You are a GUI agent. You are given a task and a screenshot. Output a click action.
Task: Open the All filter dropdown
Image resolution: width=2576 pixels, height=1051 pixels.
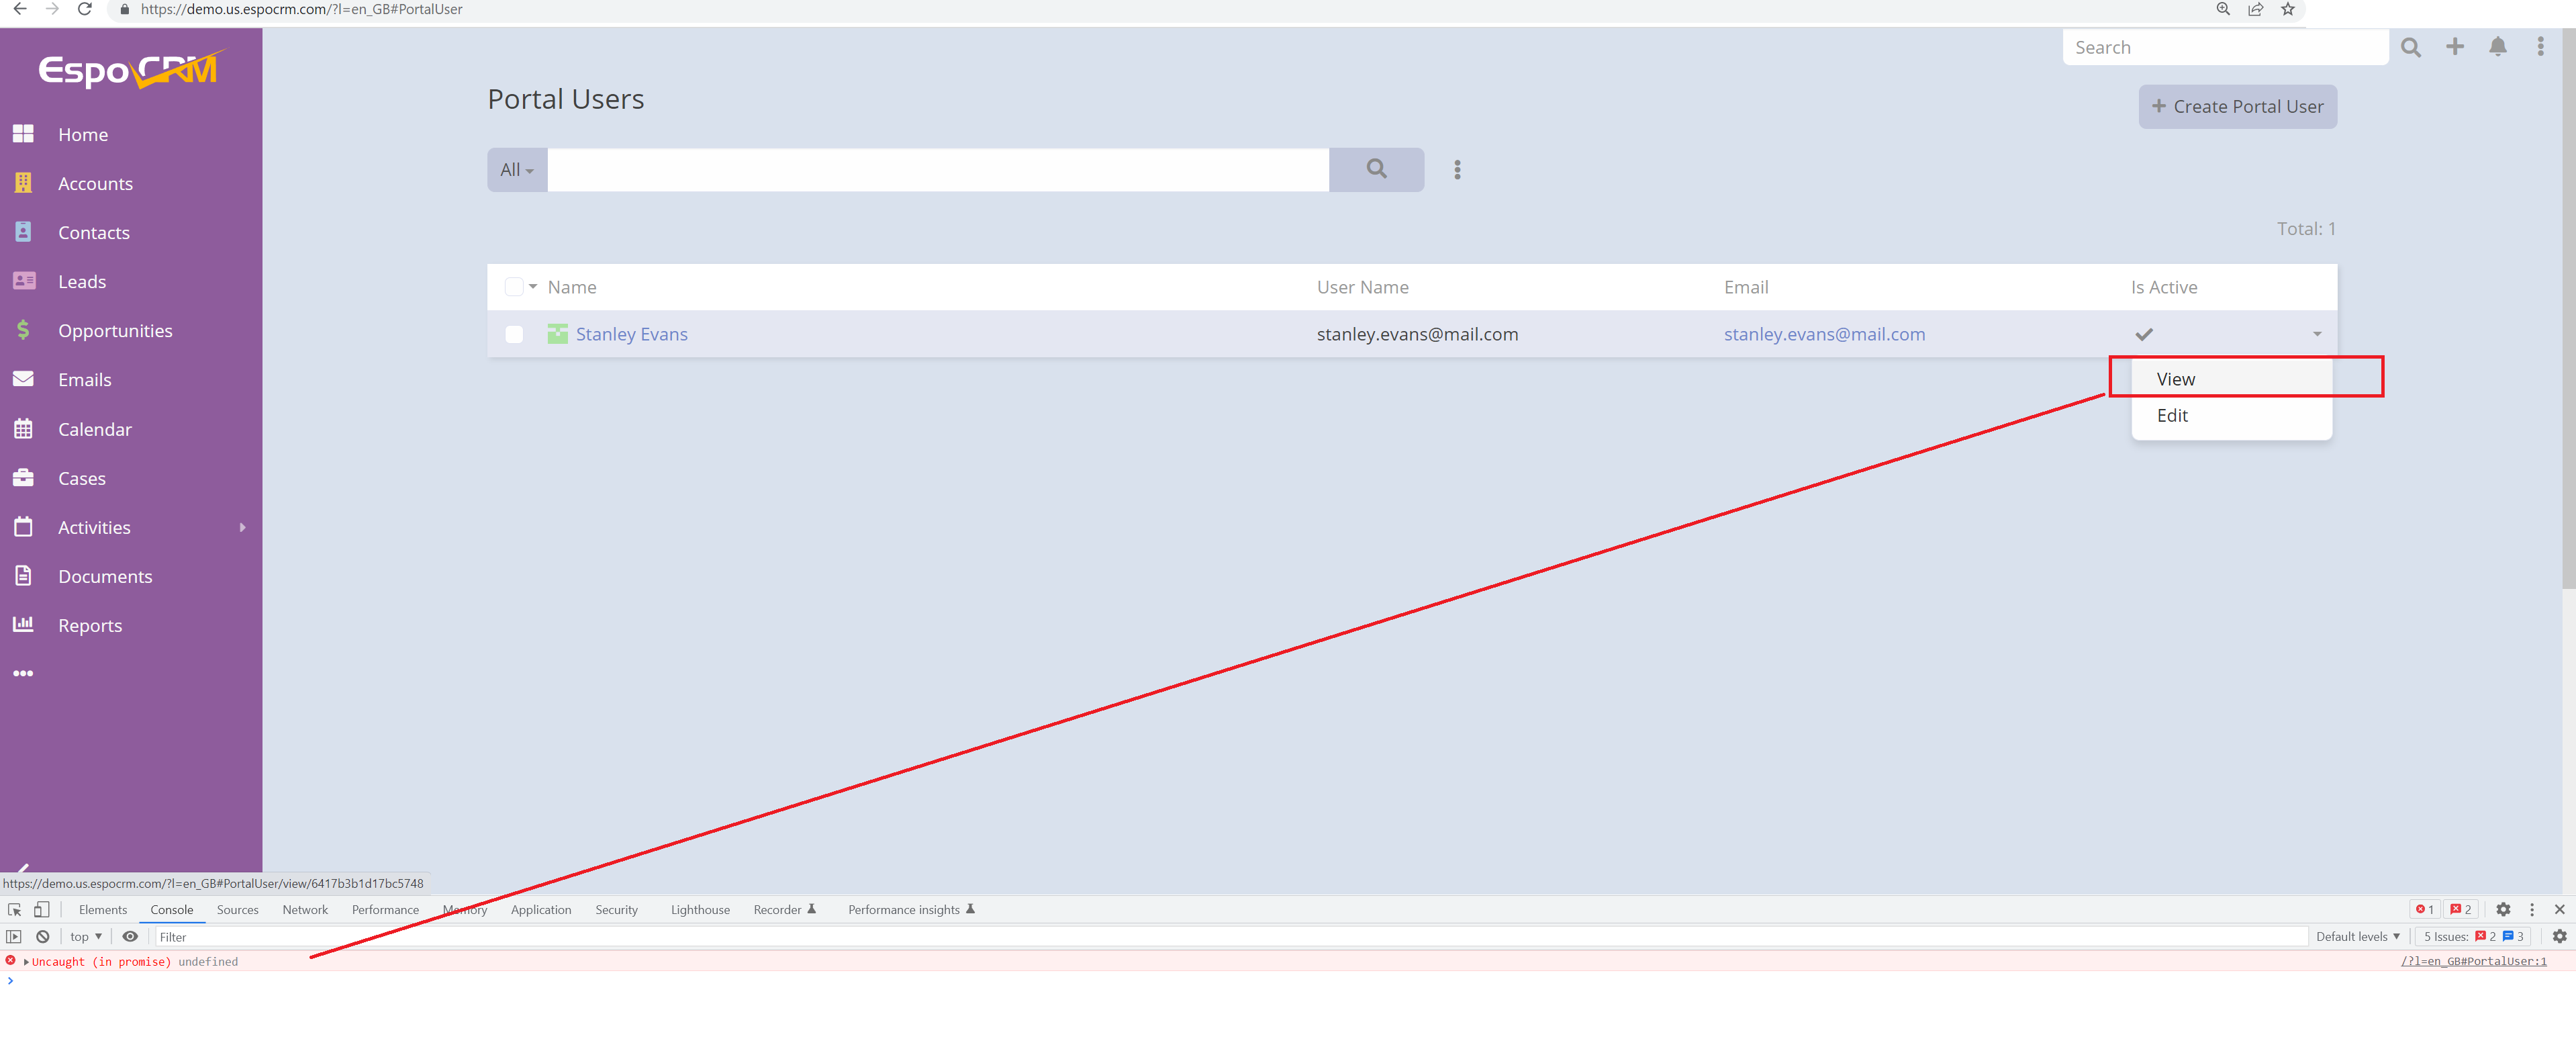(516, 170)
